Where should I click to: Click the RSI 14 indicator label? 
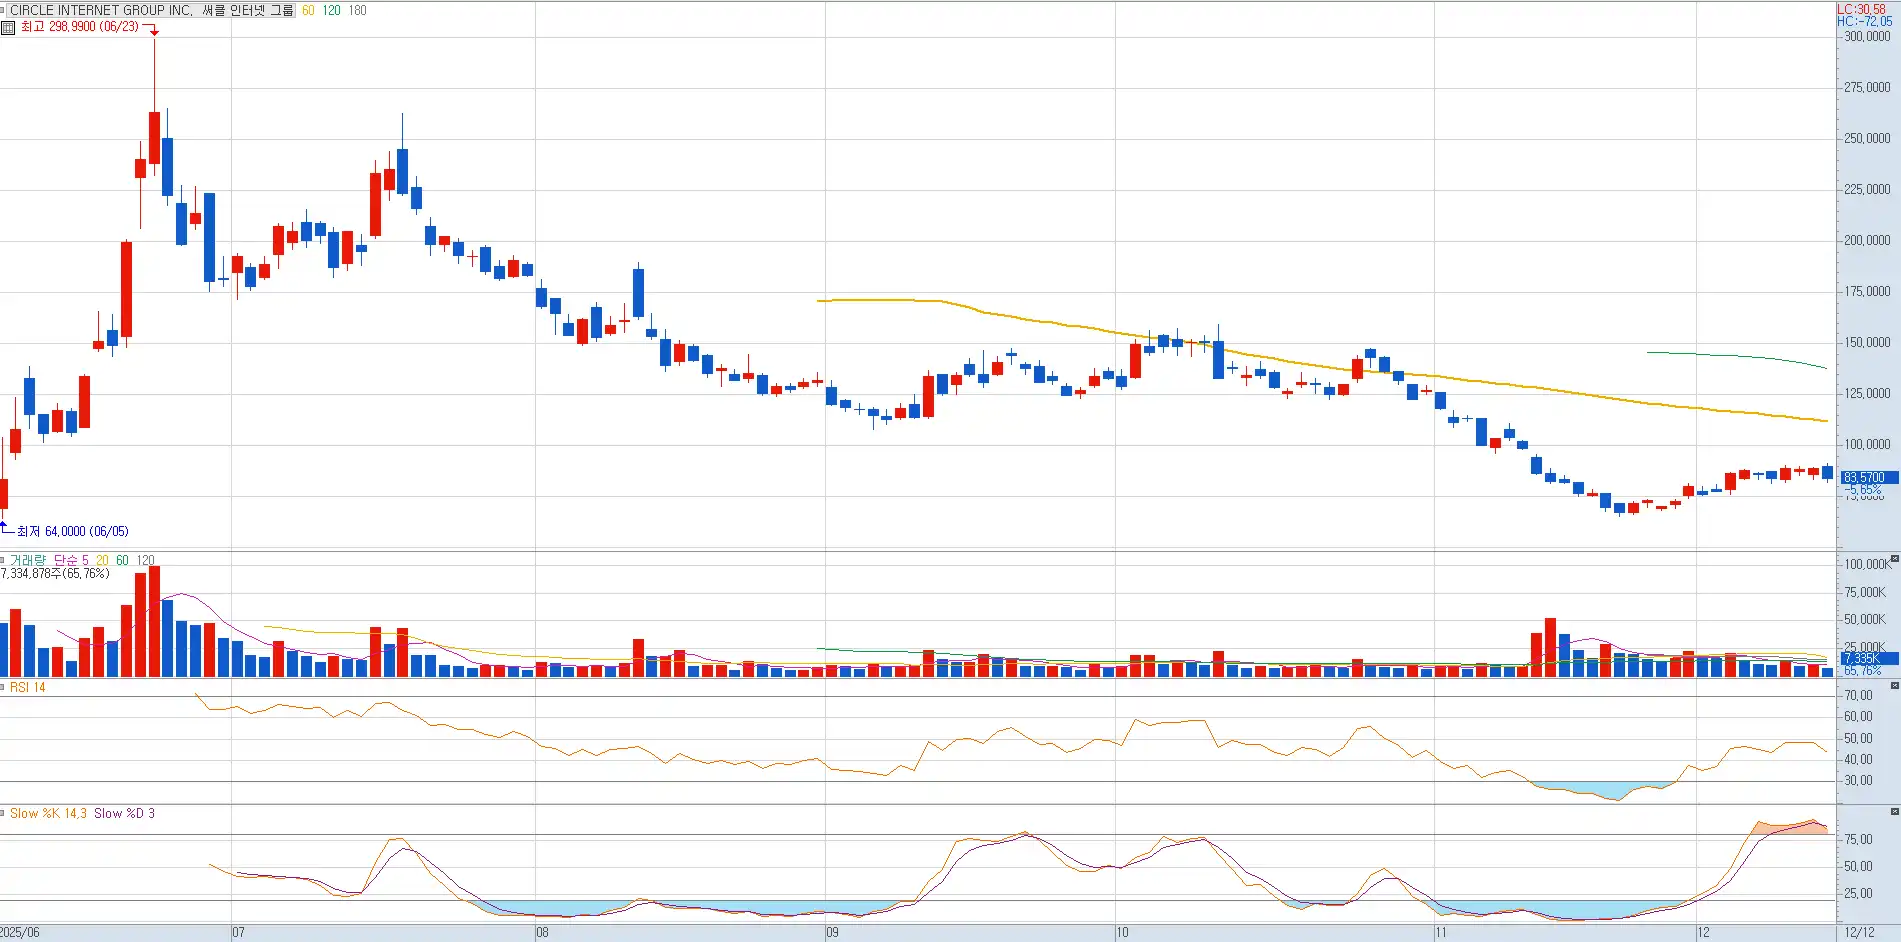tap(28, 687)
